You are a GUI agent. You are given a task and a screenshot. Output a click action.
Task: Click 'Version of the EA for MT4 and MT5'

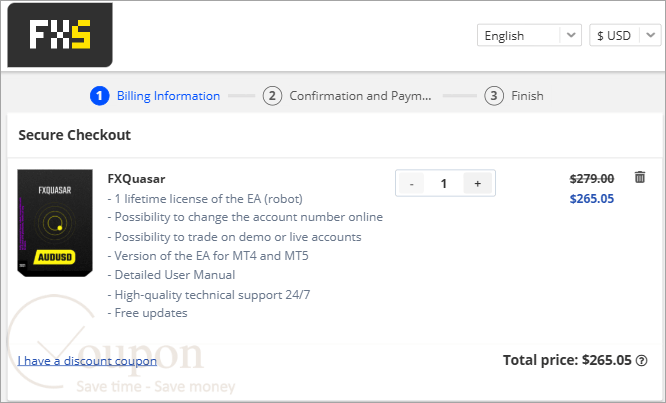point(208,256)
